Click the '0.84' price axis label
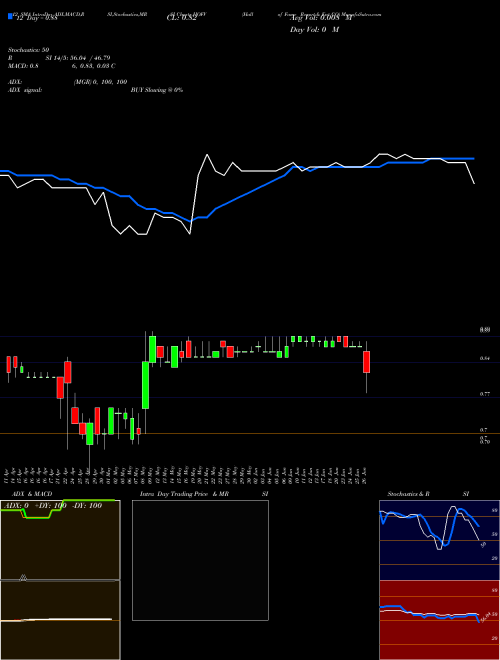Image resolution: width=500 pixels, height=660 pixels. coord(484,359)
